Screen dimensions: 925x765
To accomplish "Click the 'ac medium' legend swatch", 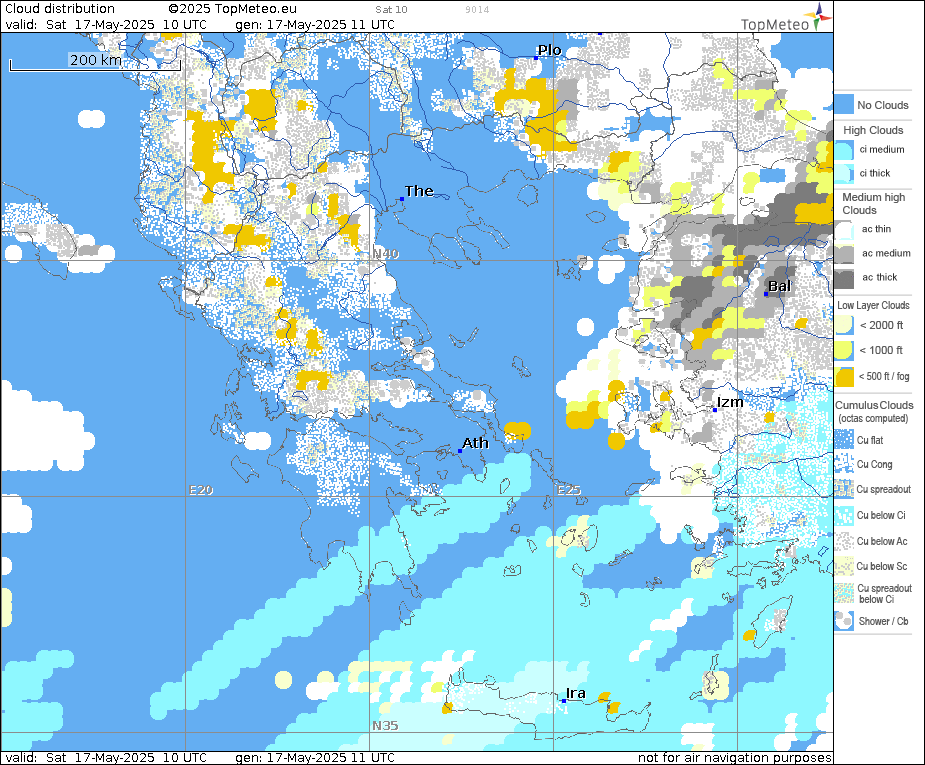I will tap(844, 254).
